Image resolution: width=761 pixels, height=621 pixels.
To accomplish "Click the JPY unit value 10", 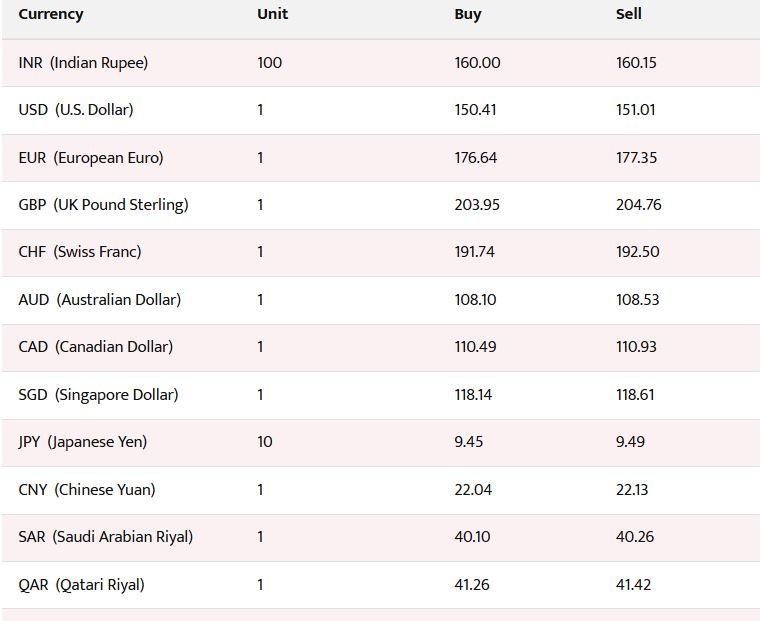I will (265, 442).
